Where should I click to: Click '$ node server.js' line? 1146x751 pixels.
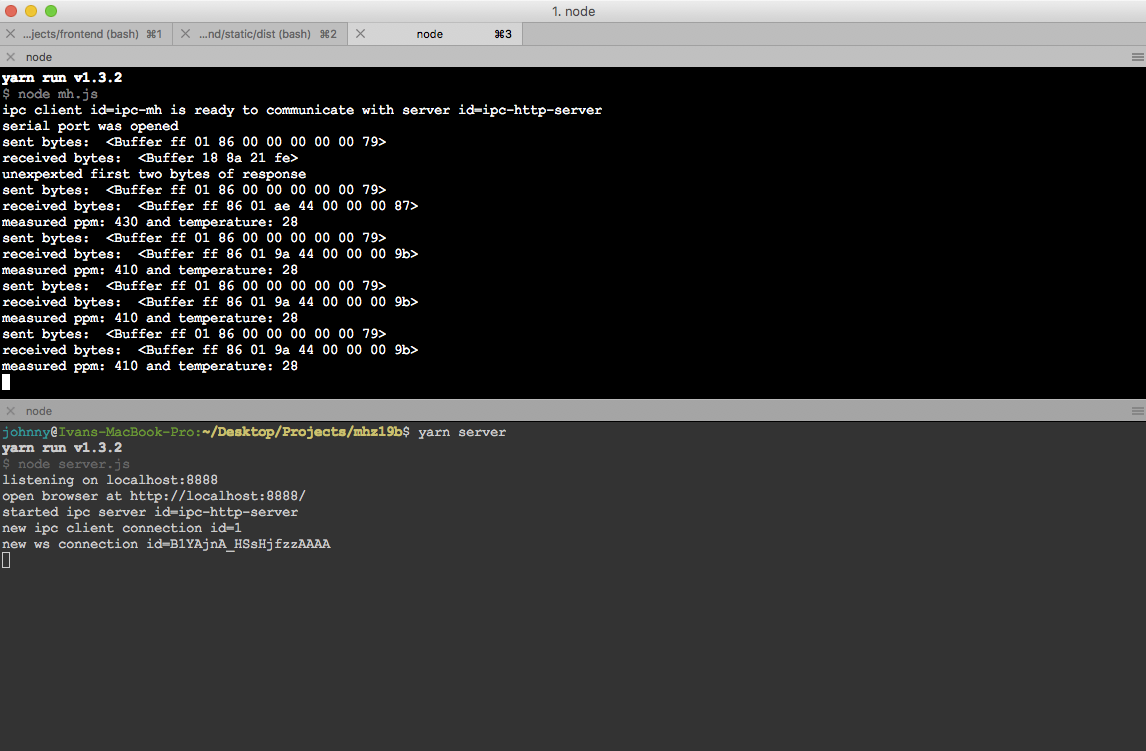pyautogui.click(x=66, y=464)
